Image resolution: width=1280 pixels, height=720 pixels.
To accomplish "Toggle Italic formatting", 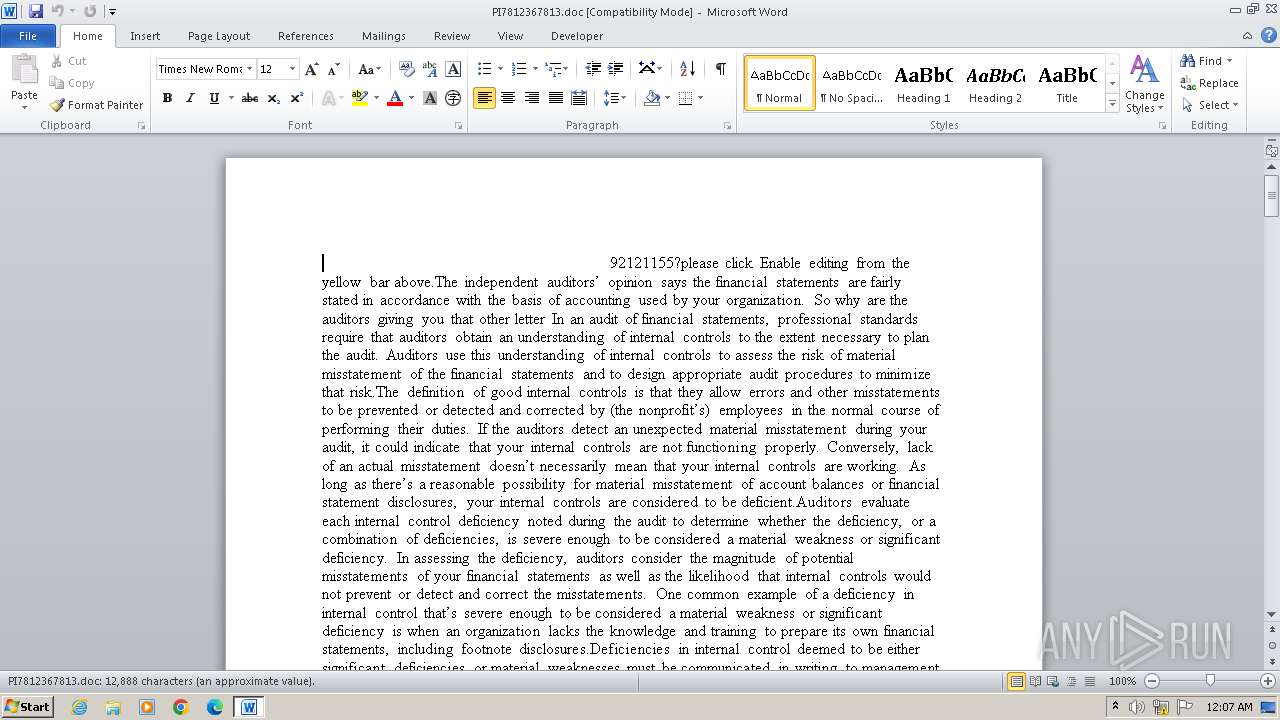I will [190, 98].
